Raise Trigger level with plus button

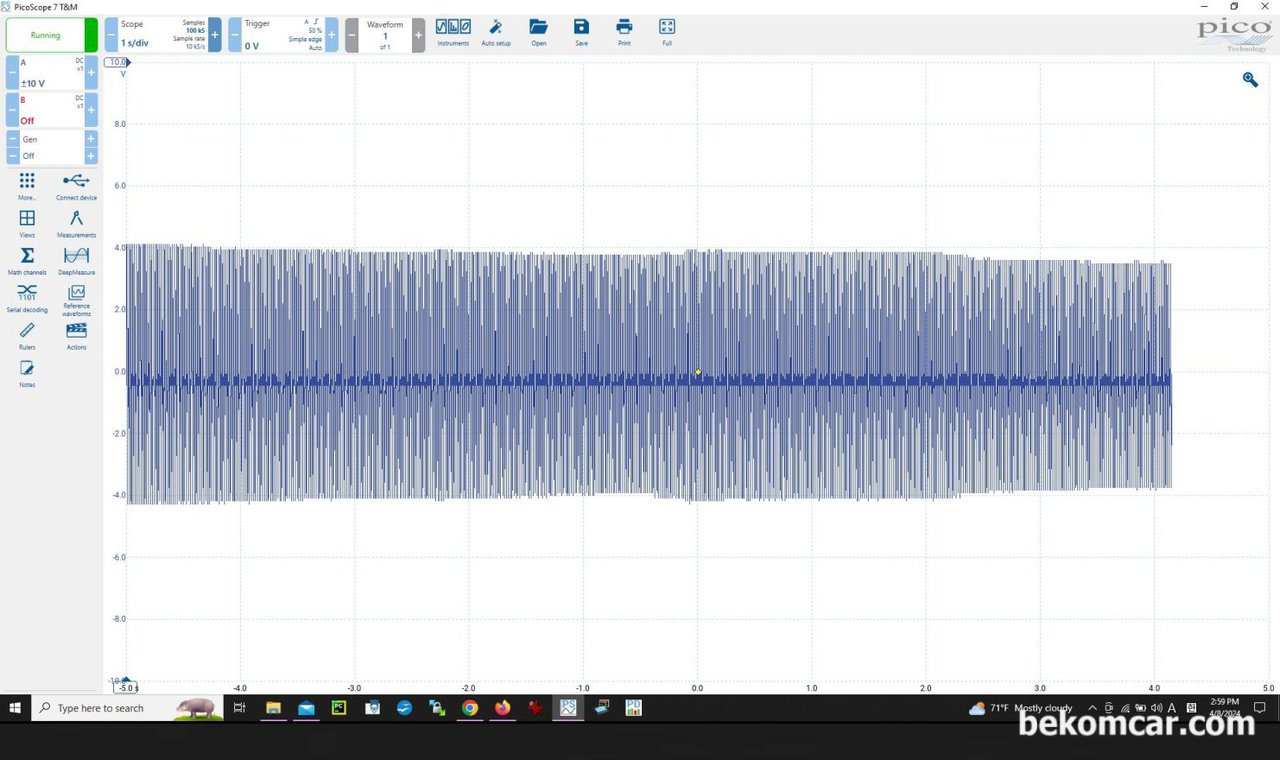pyautogui.click(x=332, y=35)
